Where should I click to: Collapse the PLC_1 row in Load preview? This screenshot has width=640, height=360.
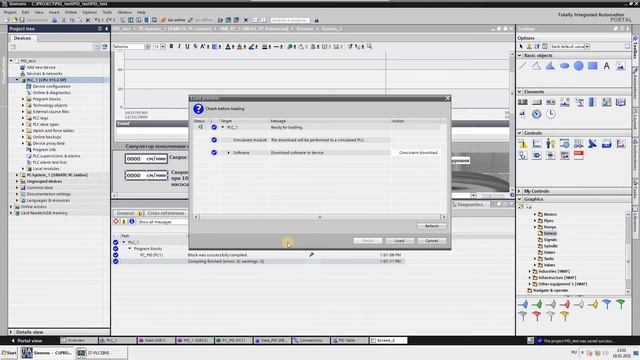pos(223,127)
